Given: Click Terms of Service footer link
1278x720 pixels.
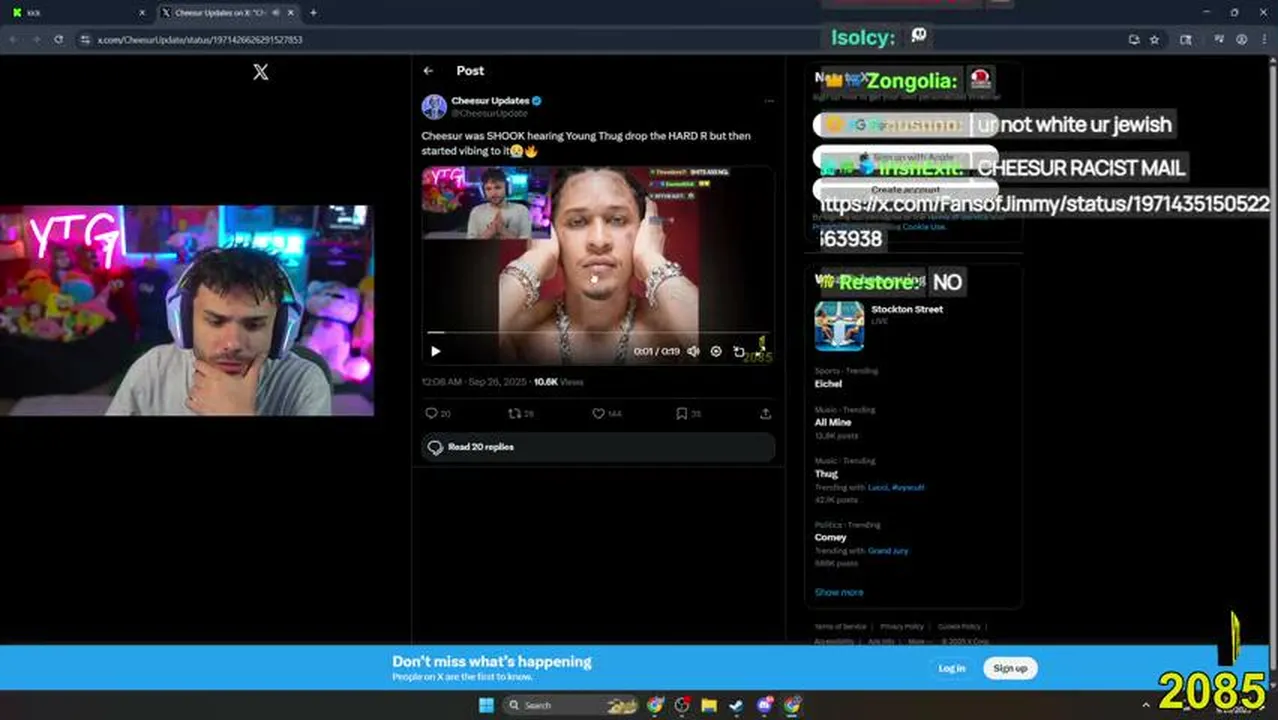Looking at the screenshot, I should click(840, 627).
